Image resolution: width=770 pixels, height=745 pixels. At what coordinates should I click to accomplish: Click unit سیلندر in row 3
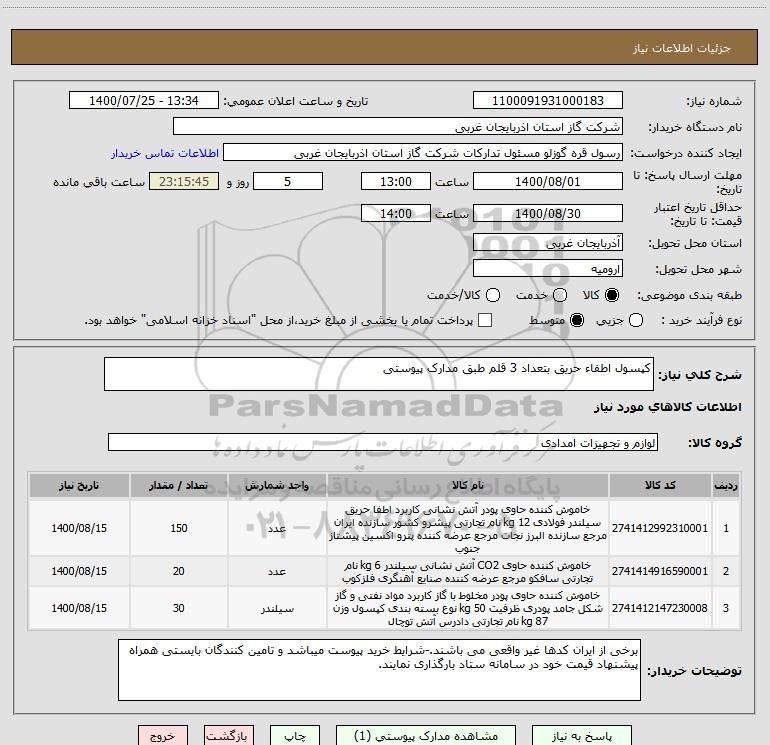pyautogui.click(x=277, y=609)
